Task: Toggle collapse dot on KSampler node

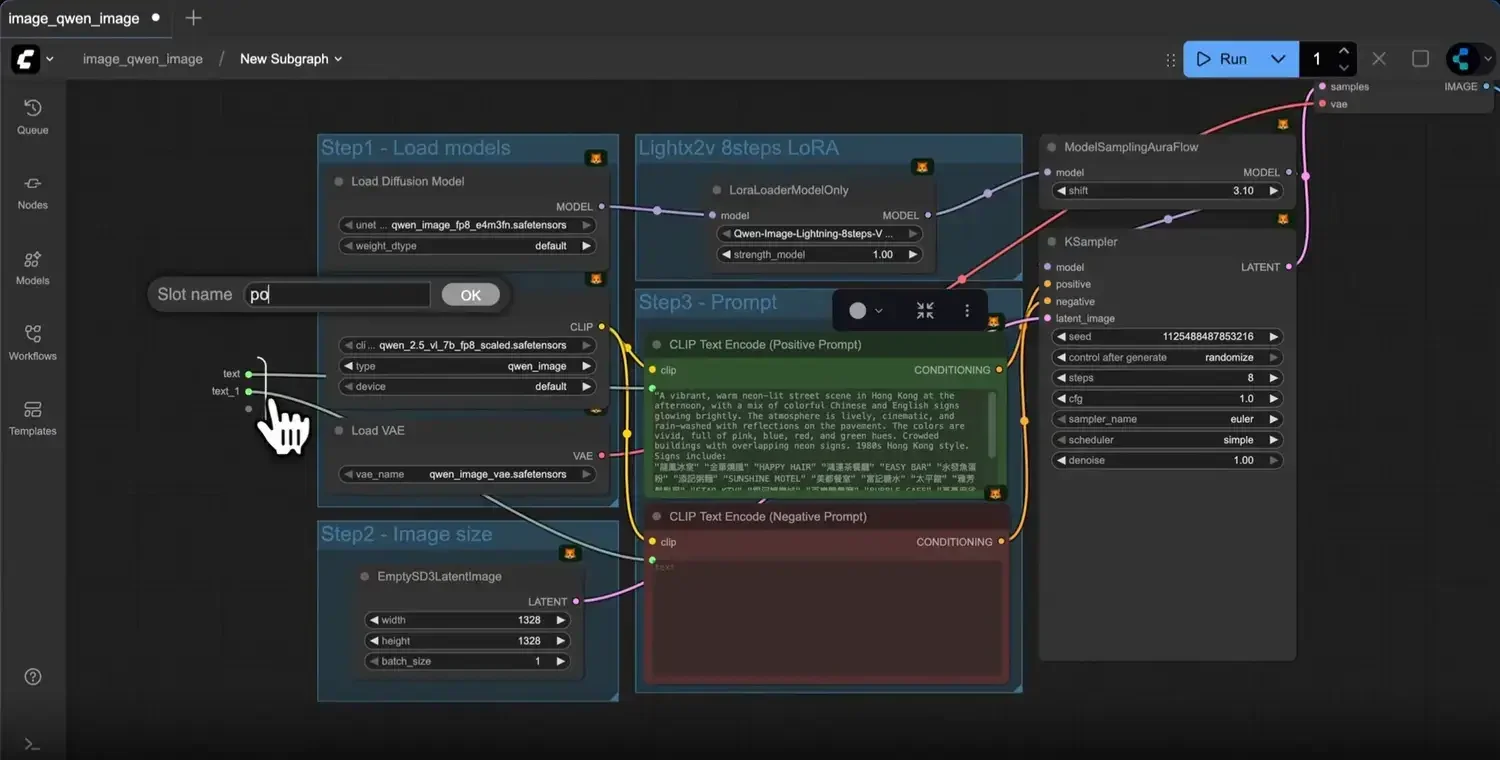Action: tap(1052, 242)
